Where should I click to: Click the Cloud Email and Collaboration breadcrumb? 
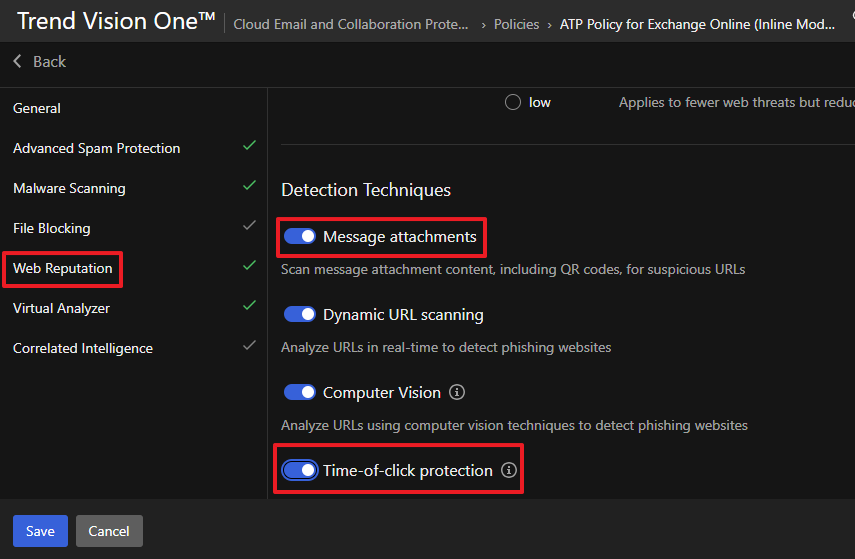(350, 24)
